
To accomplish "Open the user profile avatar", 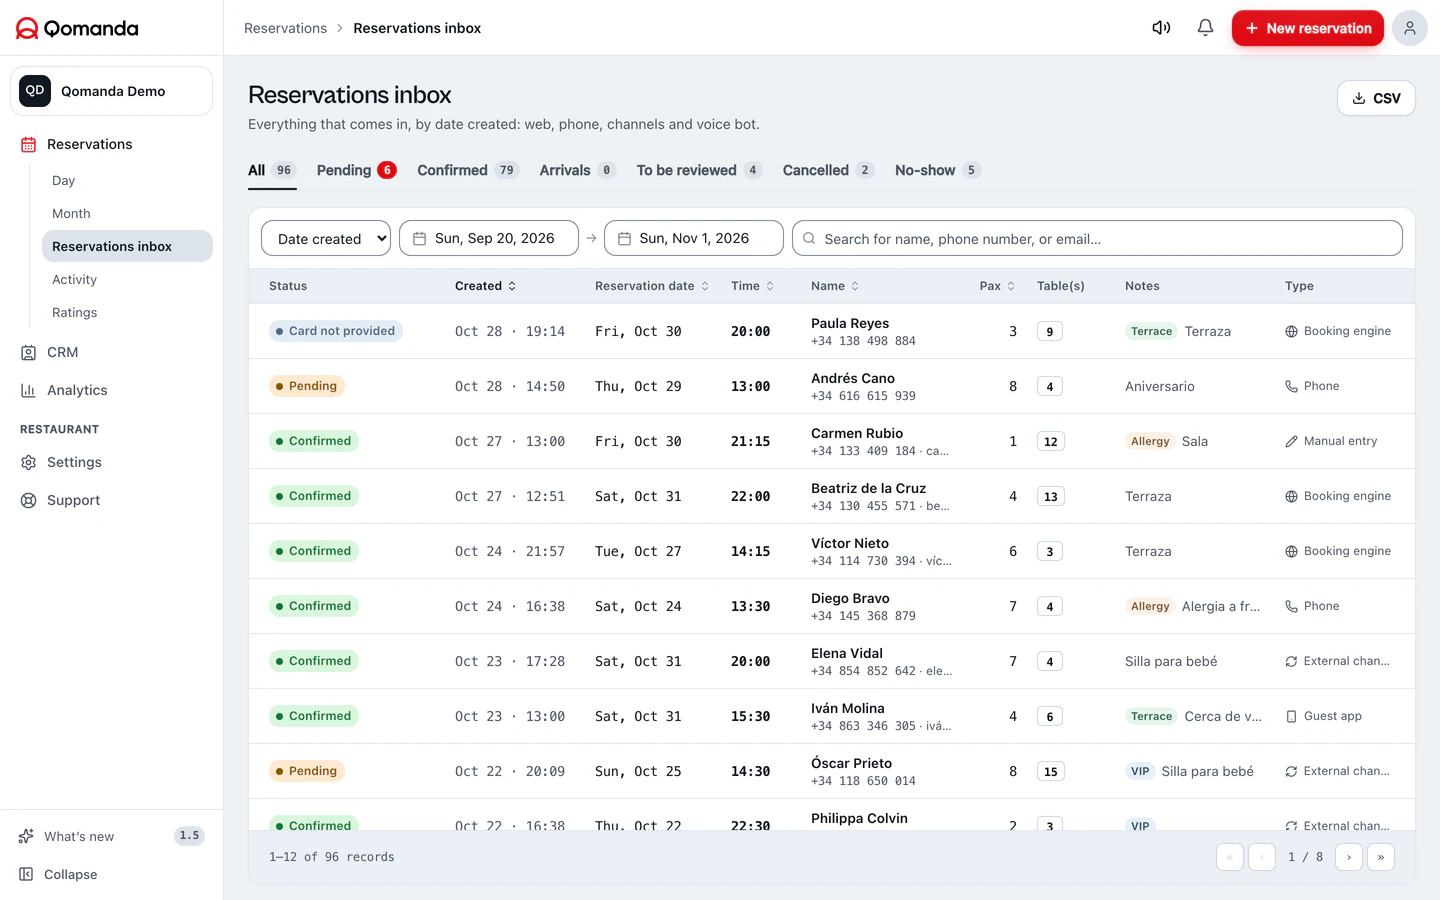I will [1409, 28].
